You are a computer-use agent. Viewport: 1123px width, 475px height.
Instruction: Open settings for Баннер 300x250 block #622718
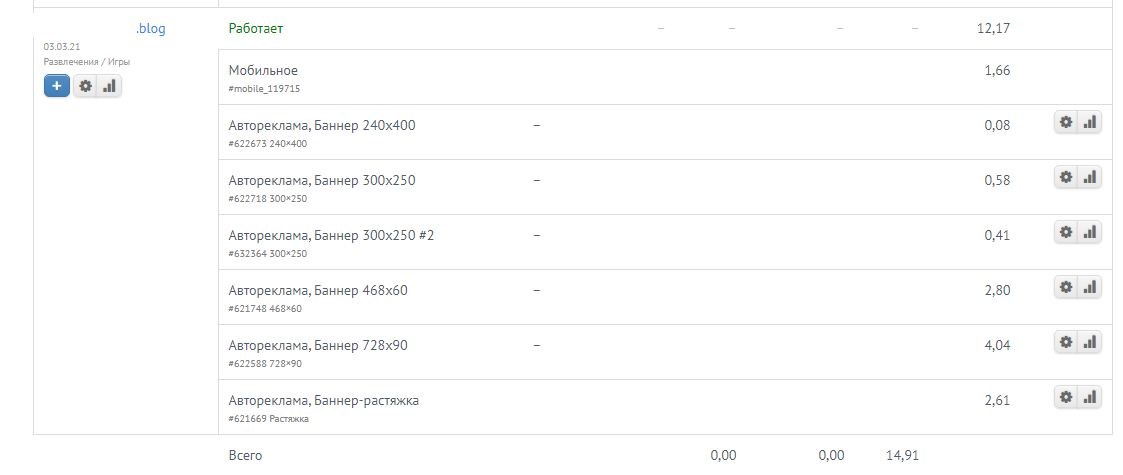(1066, 177)
